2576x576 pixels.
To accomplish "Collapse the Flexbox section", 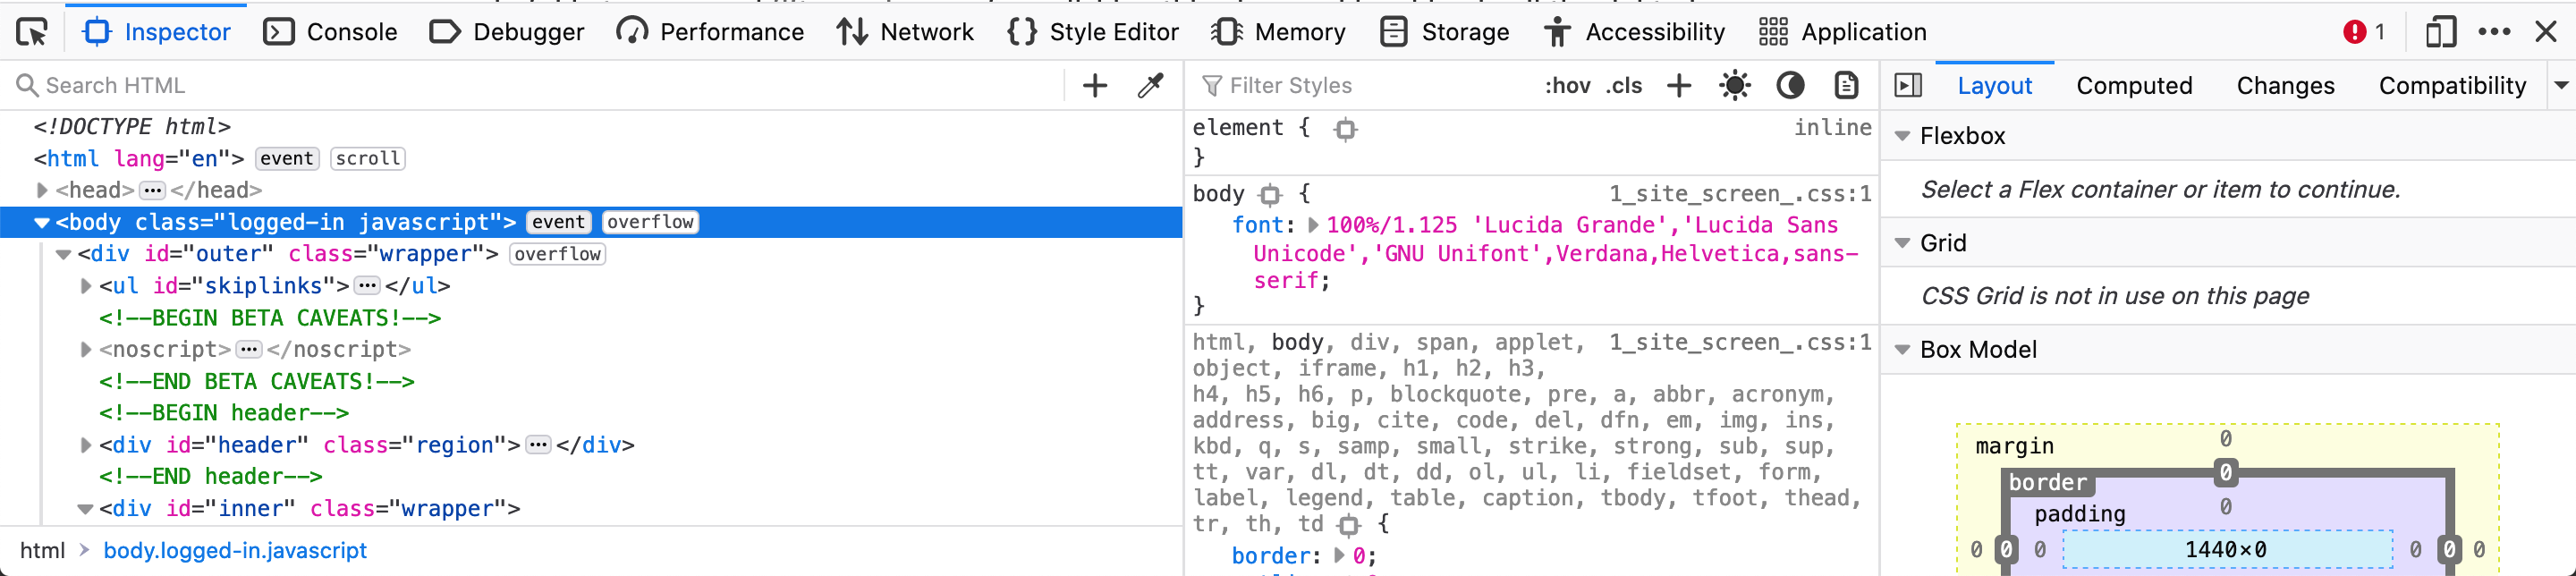I will click(x=1902, y=136).
